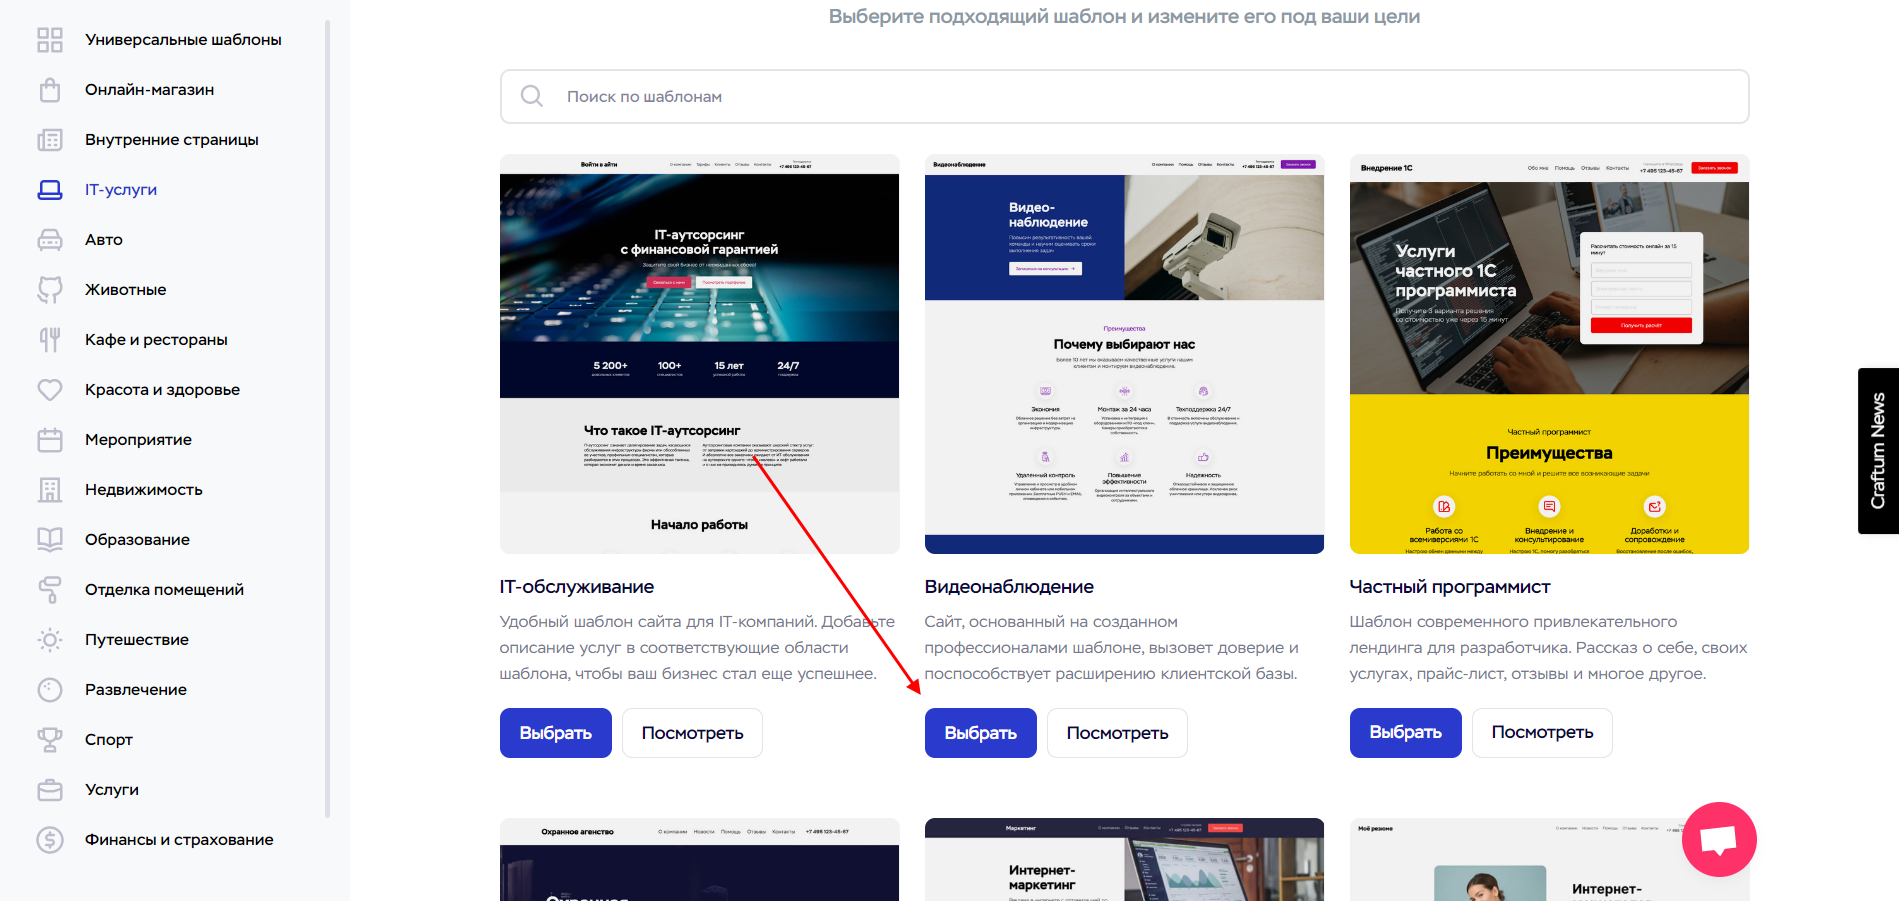Click the Видеонаблюдение template title
The width and height of the screenshot is (1899, 901).
point(1009,587)
